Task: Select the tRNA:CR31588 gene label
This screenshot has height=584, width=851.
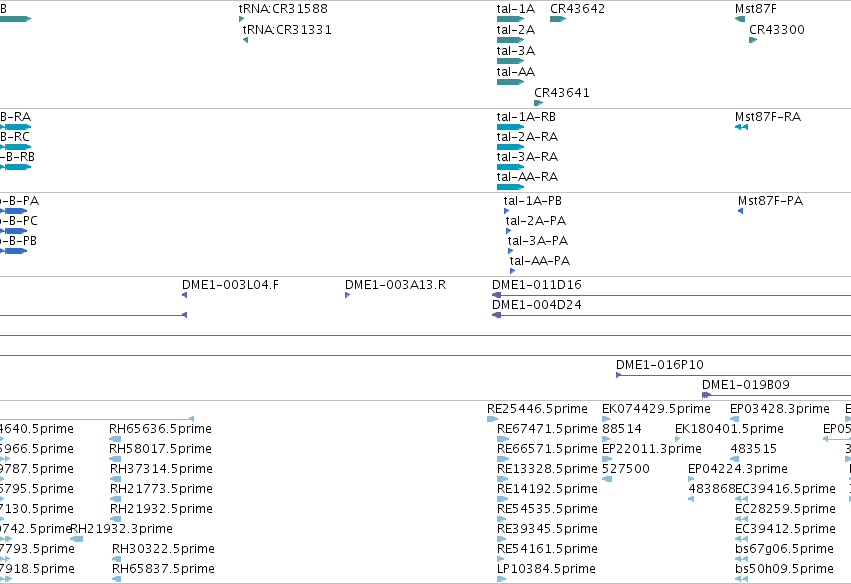Action: [x=283, y=9]
